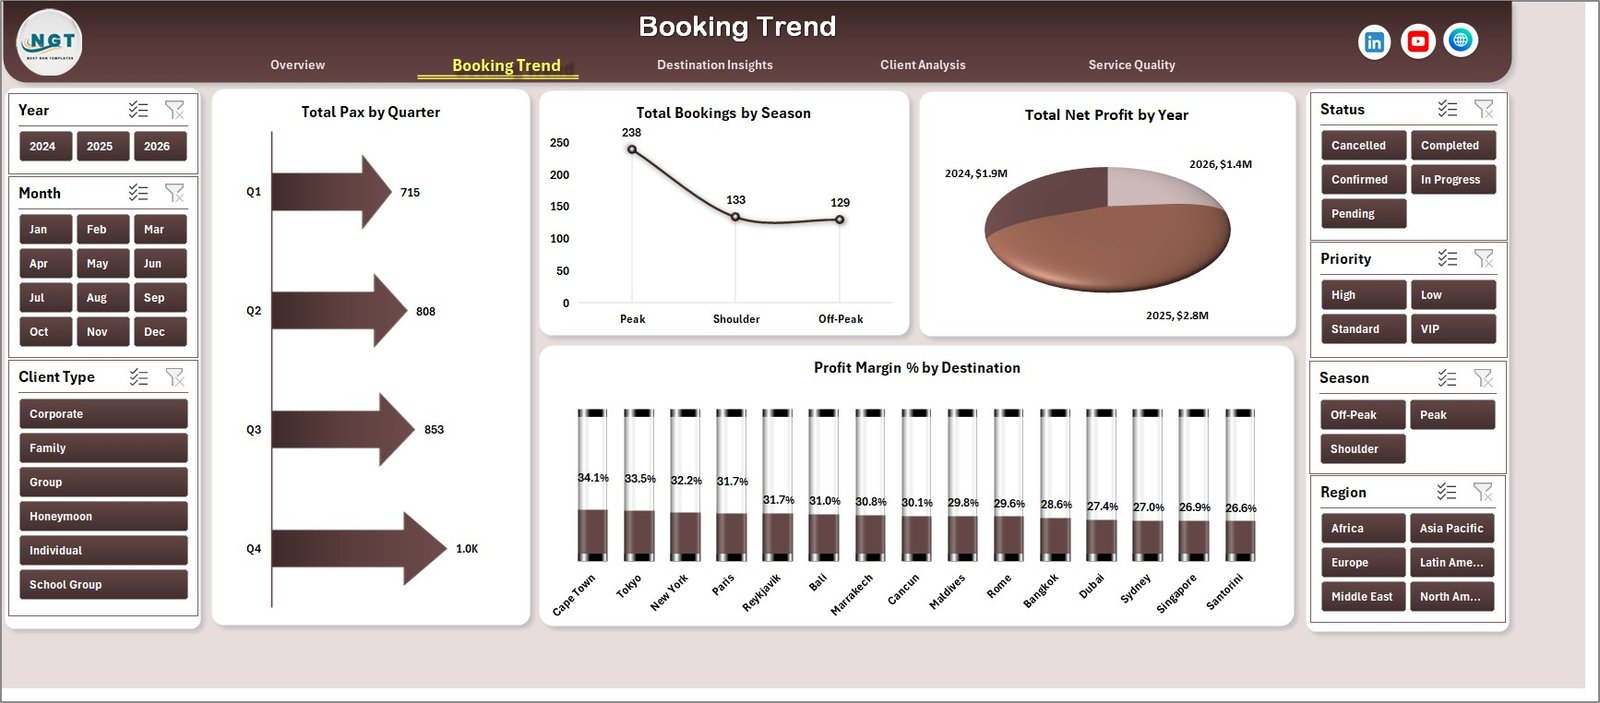Open the website globe icon
1600x703 pixels.
pos(1461,40)
